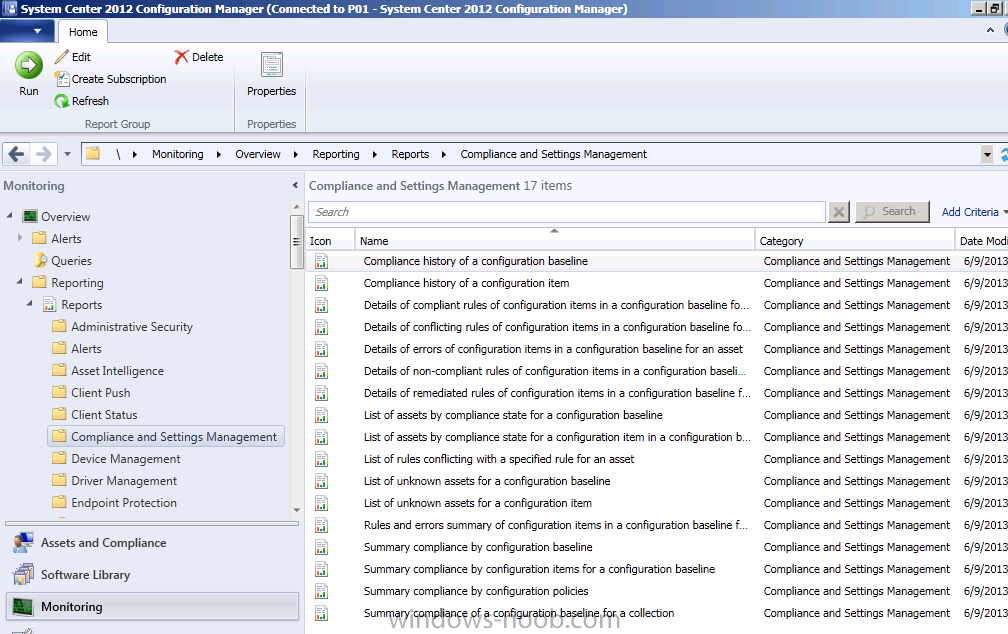Viewport: 1008px width, 634px height.
Task: Clear the search with X button
Action: coord(838,212)
